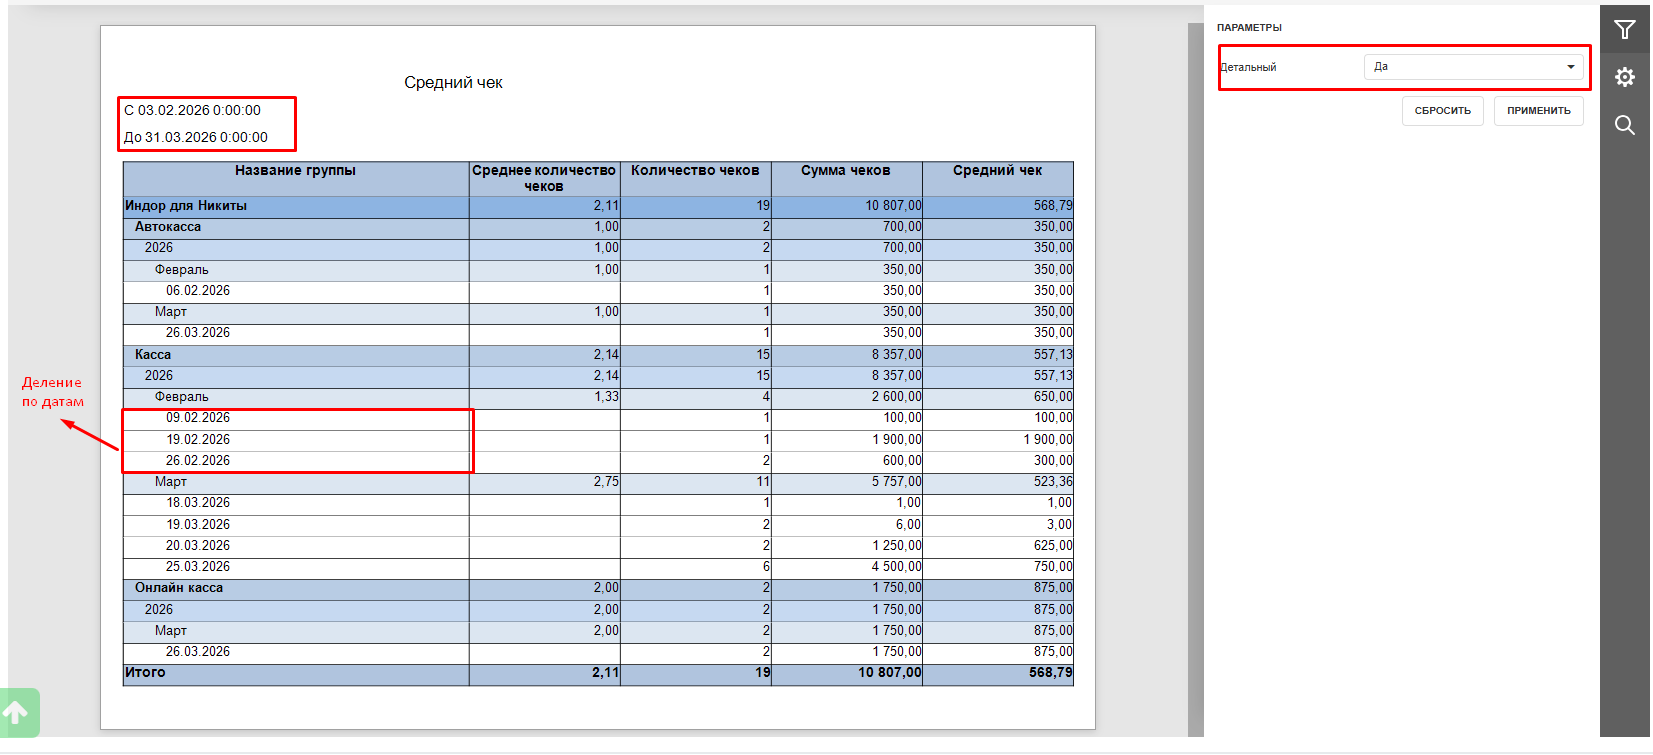Open the settings gear icon
Viewport: 1653px width, 755px height.
click(x=1624, y=77)
